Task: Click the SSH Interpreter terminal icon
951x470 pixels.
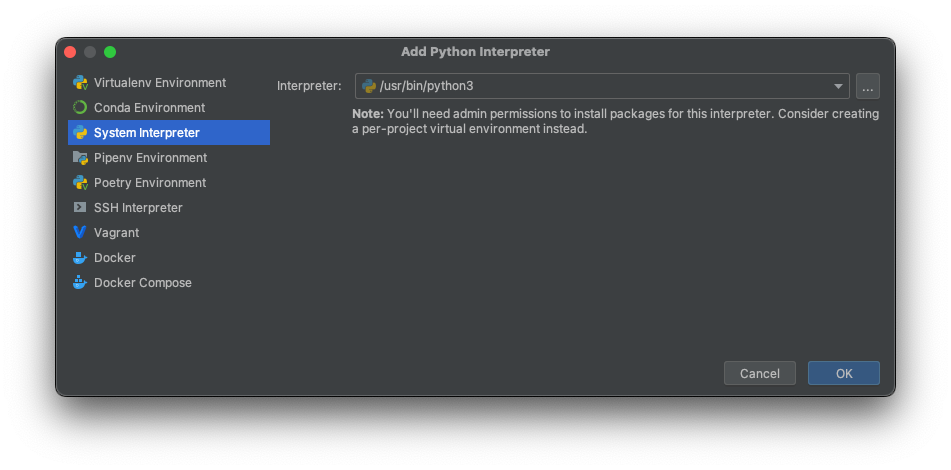Action: [x=80, y=207]
